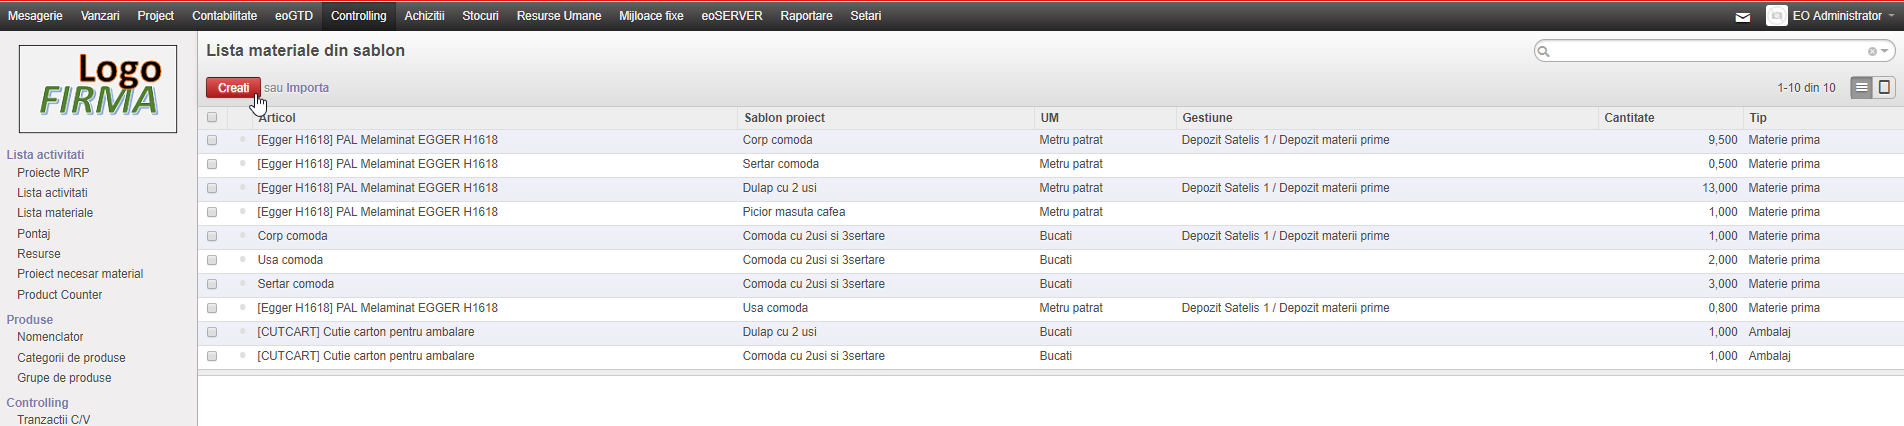The image size is (1904, 426).
Task: Check the box for Usa comoda row
Action: (212, 260)
